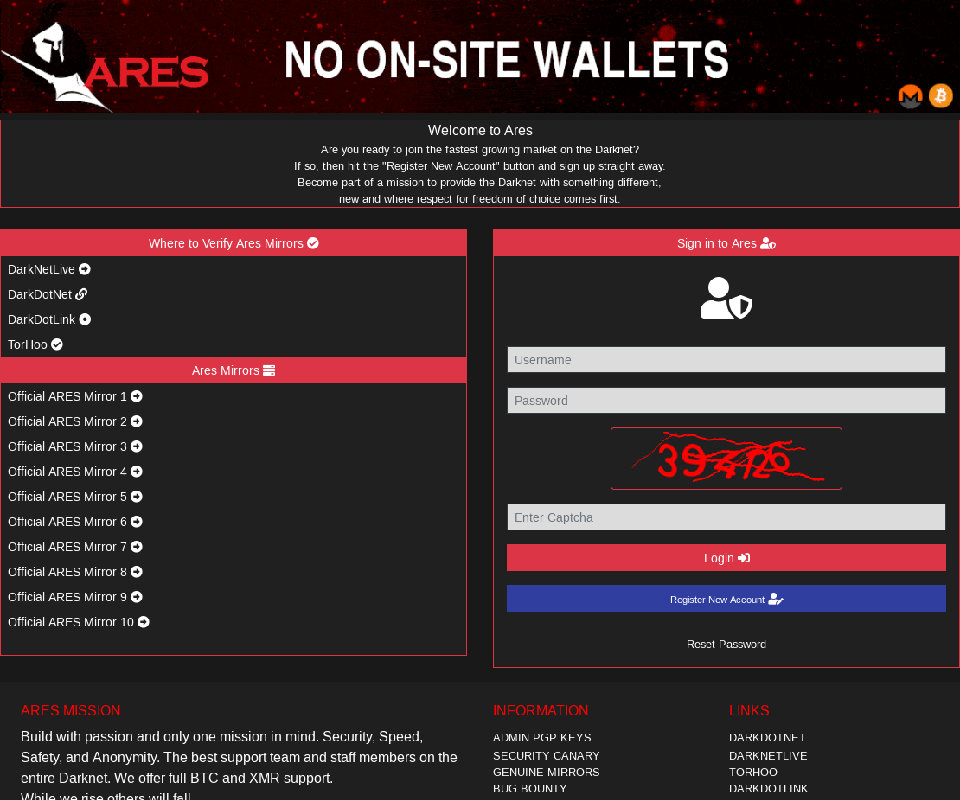
Task: Open the Reset Password link
Action: pos(726,644)
